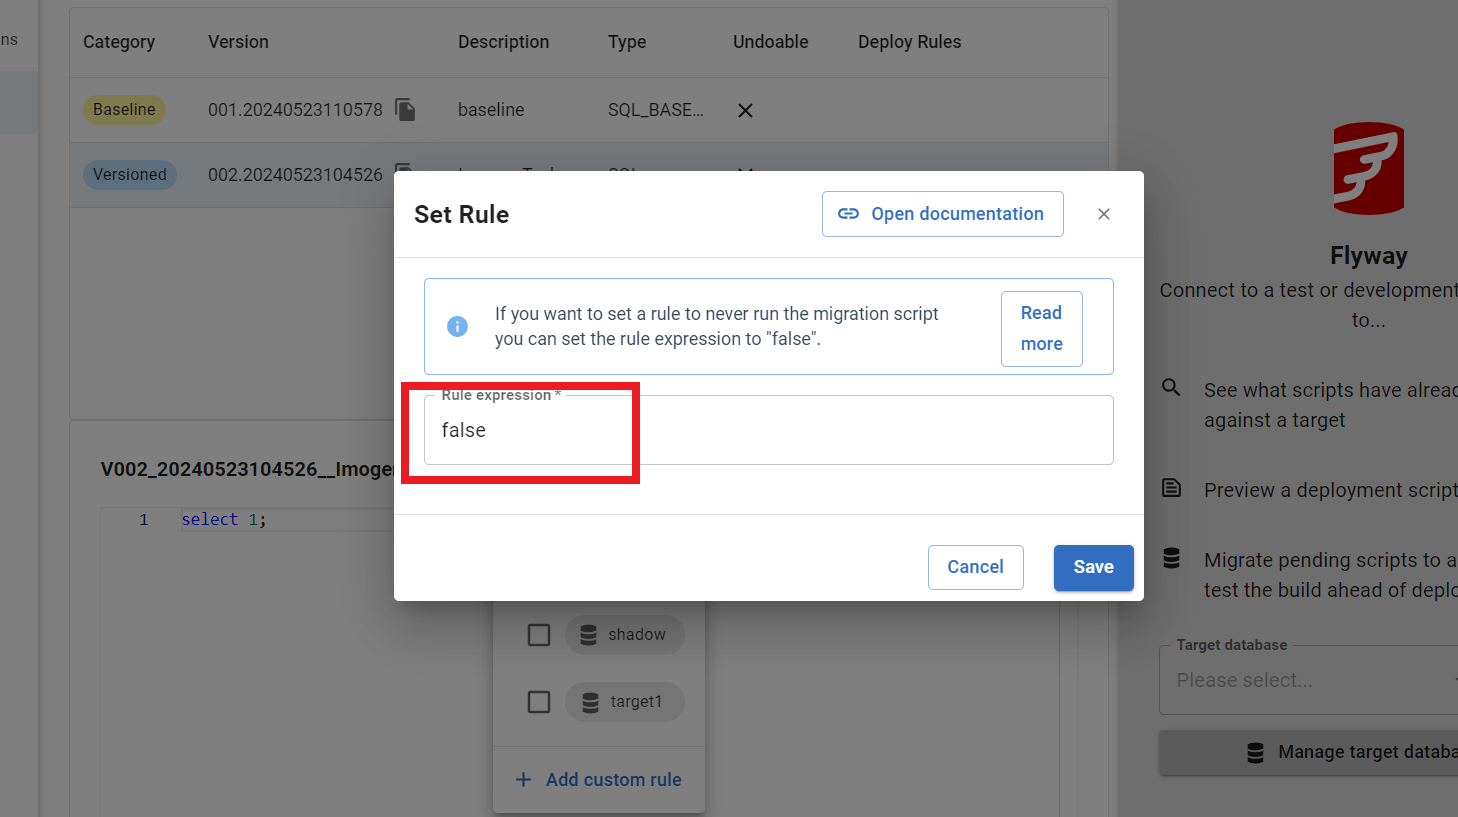The width and height of the screenshot is (1458, 817).
Task: Click the Version column header
Action: point(238,42)
